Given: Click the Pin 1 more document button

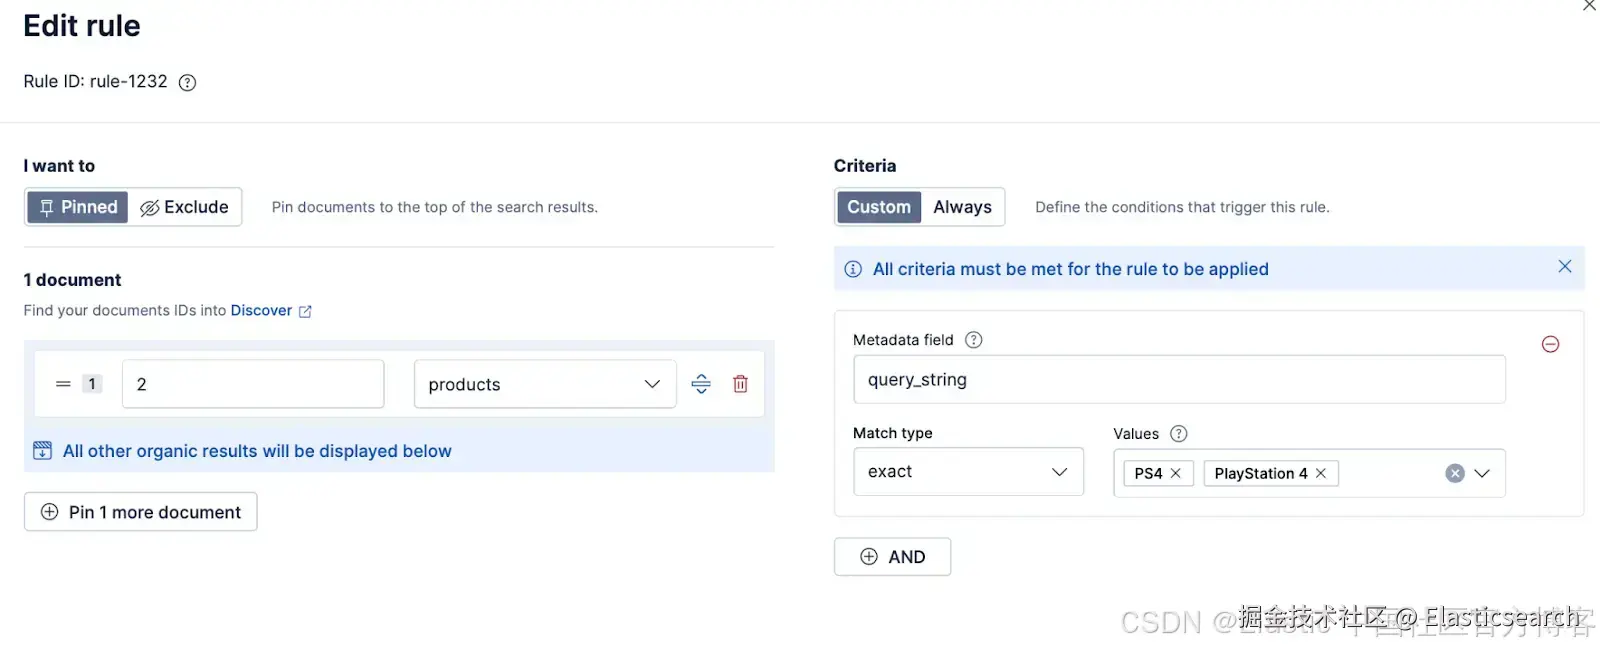Looking at the screenshot, I should 141,512.
